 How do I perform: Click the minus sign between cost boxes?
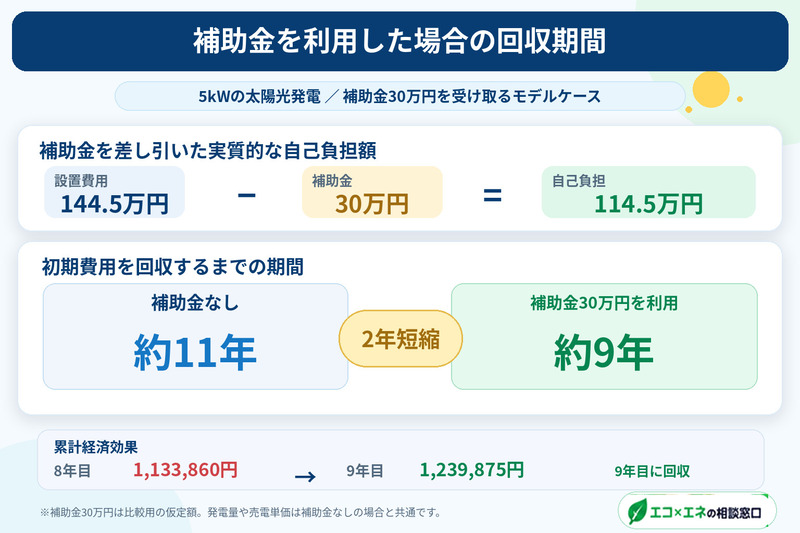click(246, 195)
